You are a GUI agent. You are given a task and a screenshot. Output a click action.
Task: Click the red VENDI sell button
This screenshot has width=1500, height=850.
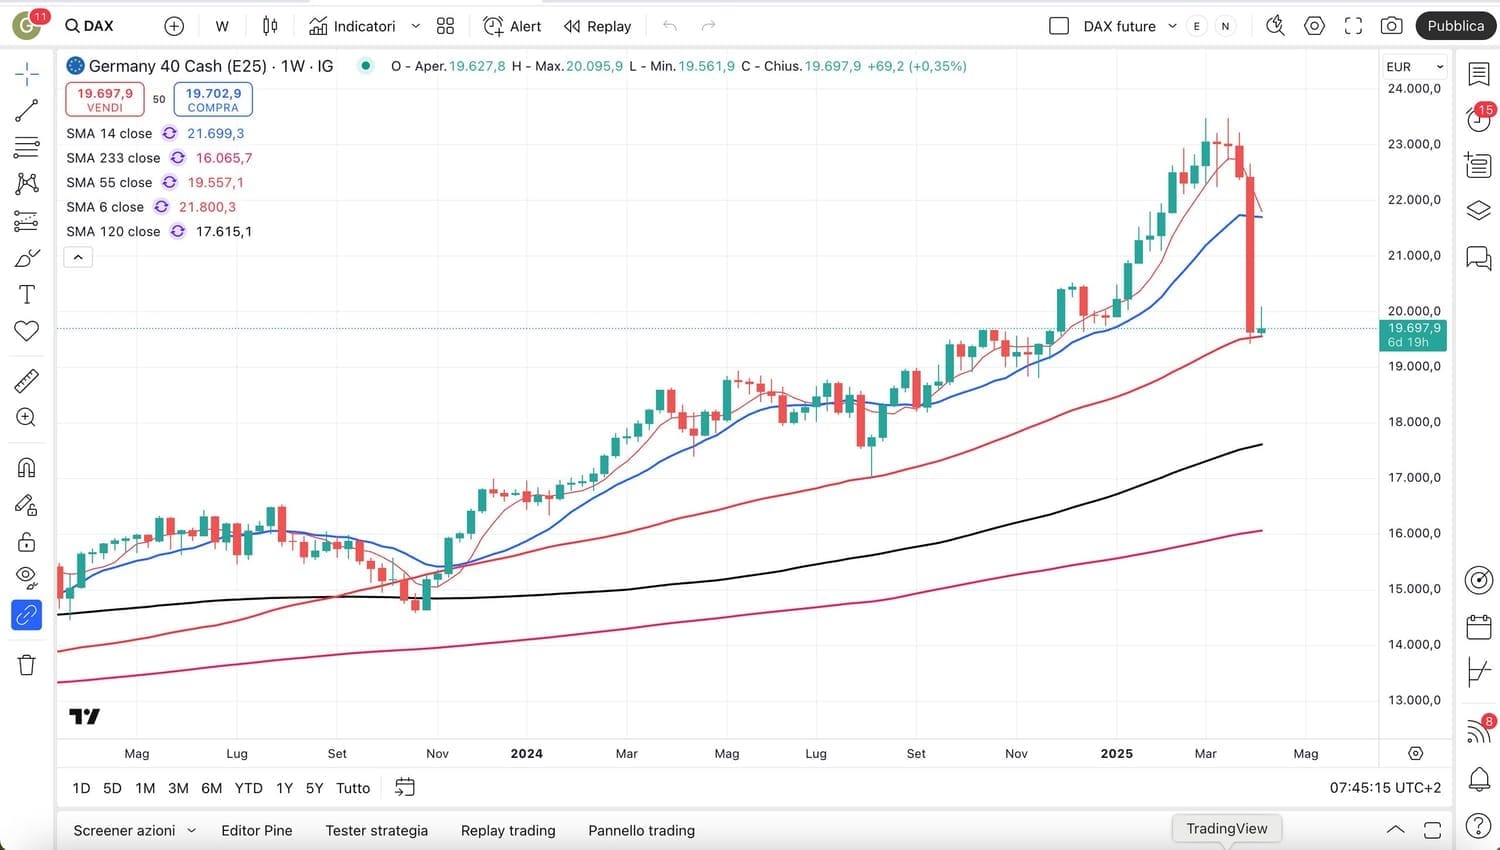pos(105,99)
